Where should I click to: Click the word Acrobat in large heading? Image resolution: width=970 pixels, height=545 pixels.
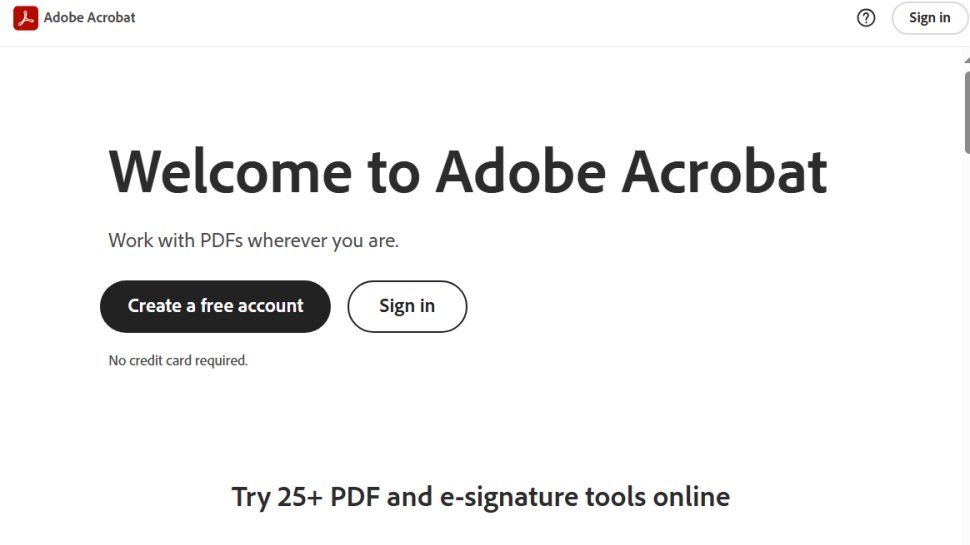[724, 171]
